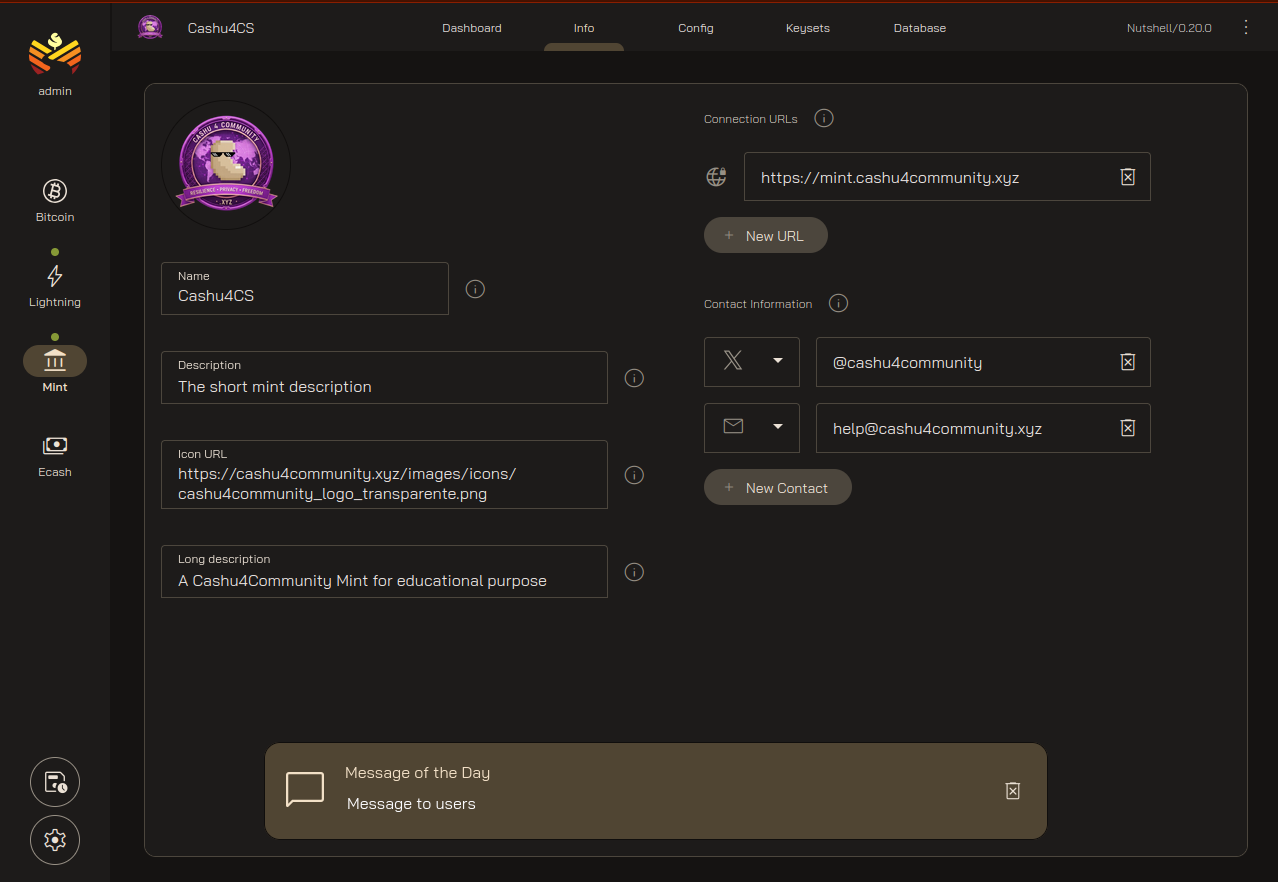Clear the Message of the Day

click(x=1012, y=791)
